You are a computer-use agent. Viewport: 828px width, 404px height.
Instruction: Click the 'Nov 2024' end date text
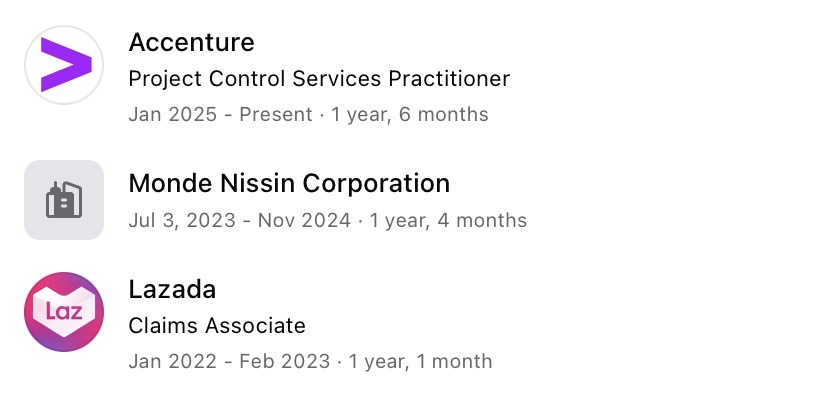tap(304, 220)
